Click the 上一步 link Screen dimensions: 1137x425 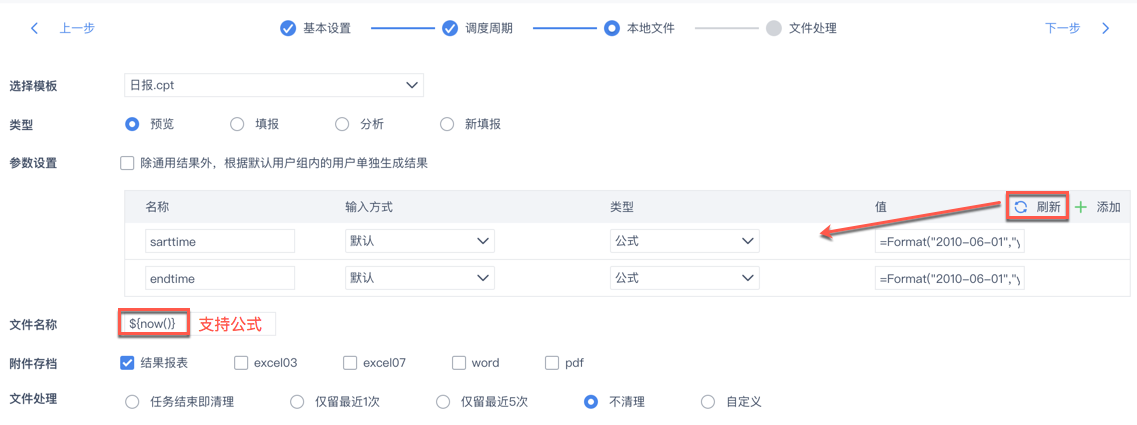[x=77, y=28]
